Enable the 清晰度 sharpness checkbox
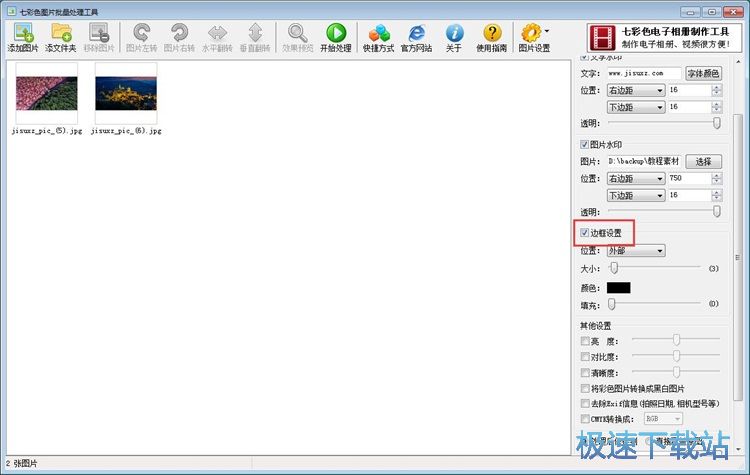The image size is (750, 475). 585,373
